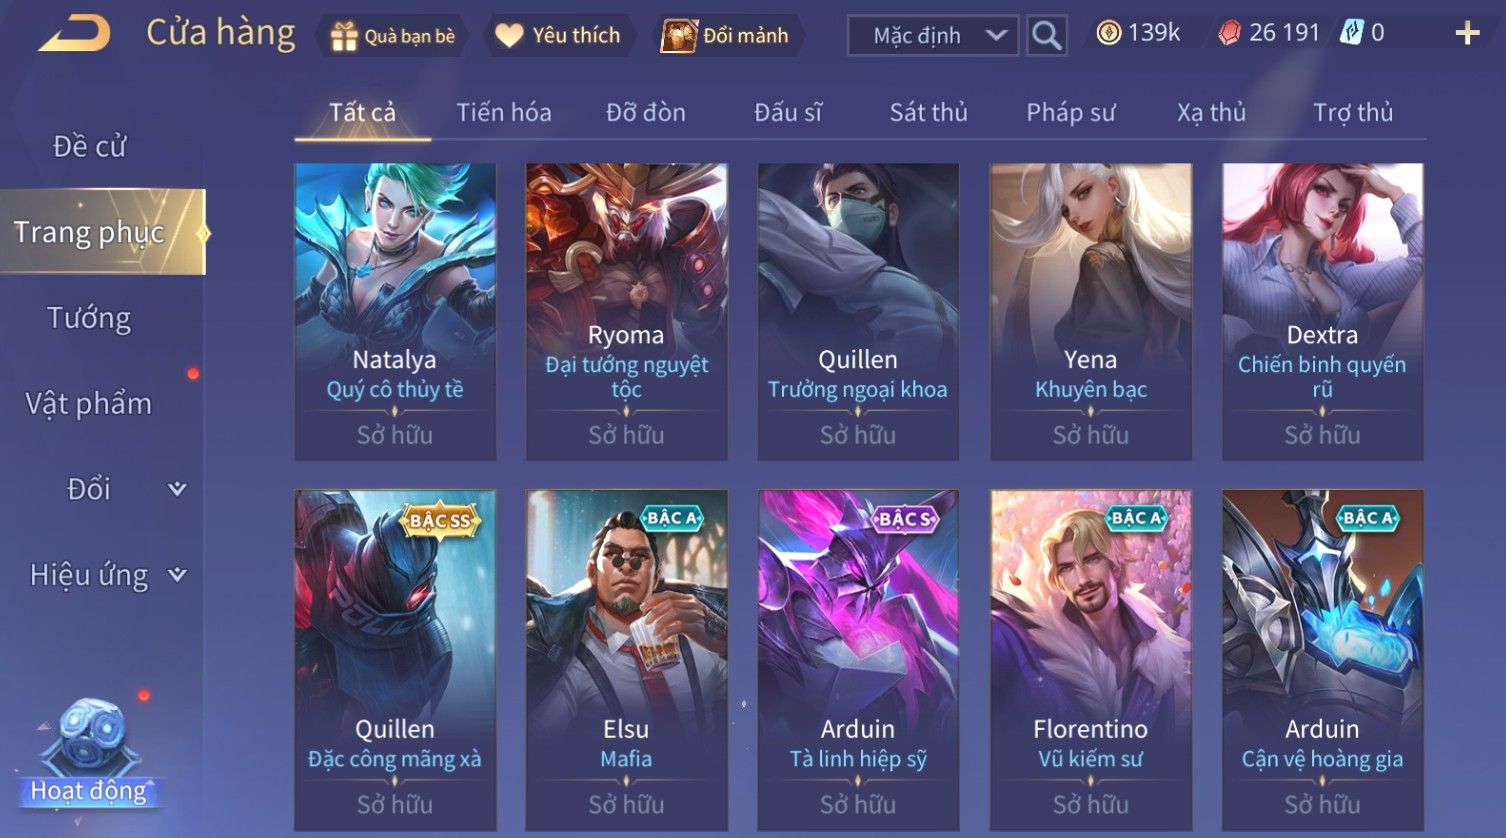The image size is (1506, 838).
Task: Select Elsu Mafia skin card
Action: pos(626,660)
